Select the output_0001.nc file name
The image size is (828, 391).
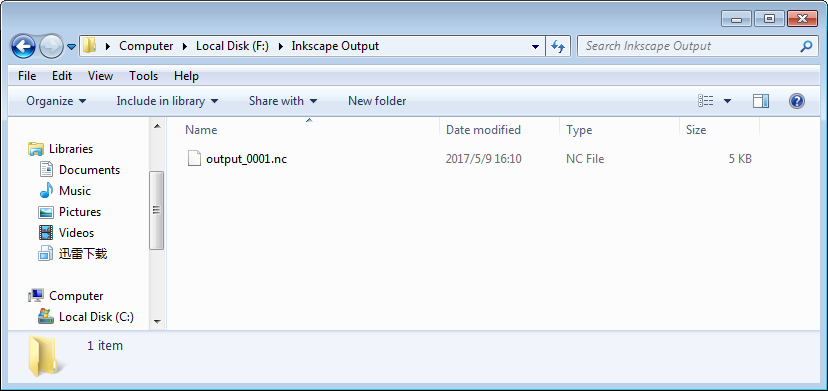247,159
